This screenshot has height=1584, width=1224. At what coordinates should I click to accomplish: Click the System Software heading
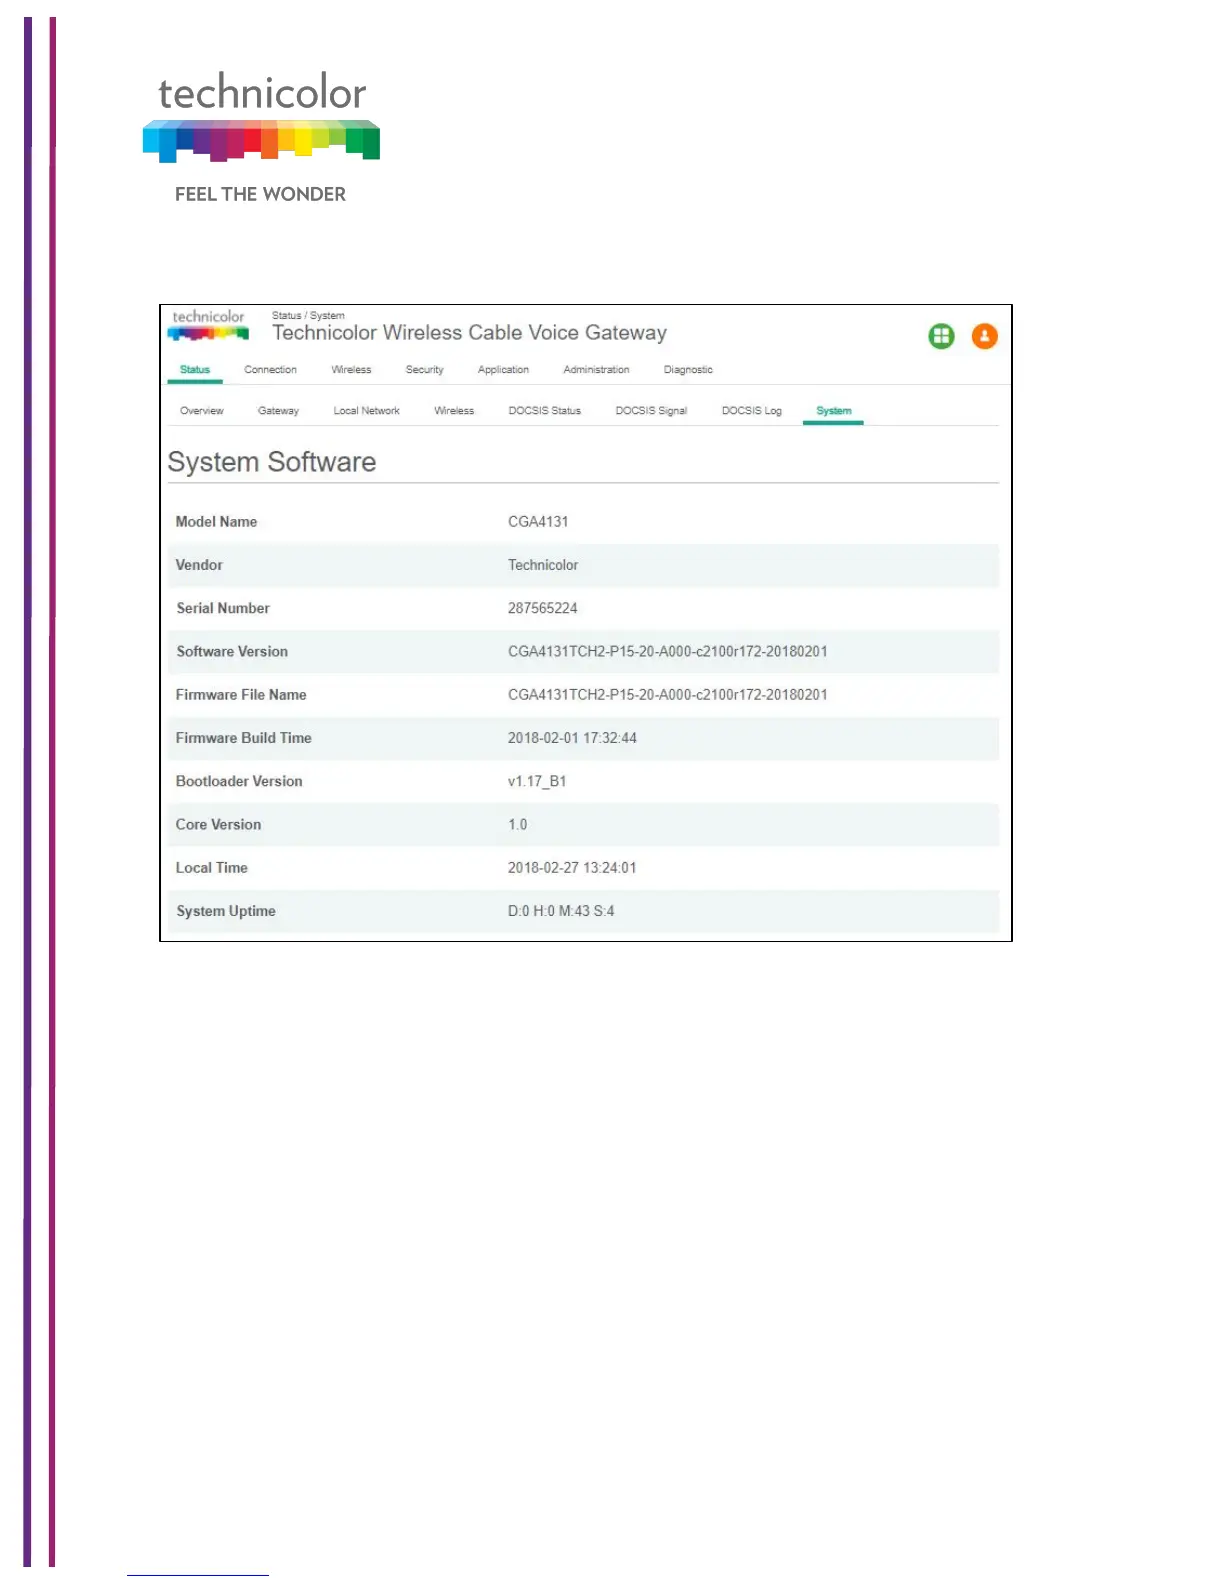272,462
